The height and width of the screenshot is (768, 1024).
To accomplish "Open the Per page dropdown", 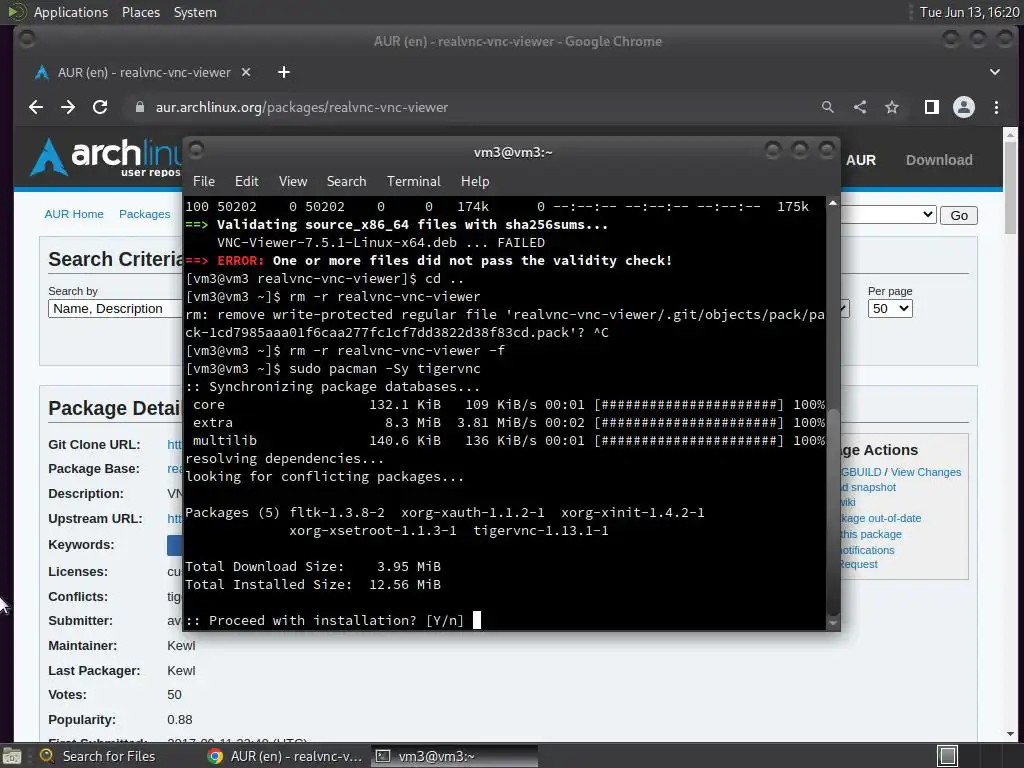I will coord(889,308).
